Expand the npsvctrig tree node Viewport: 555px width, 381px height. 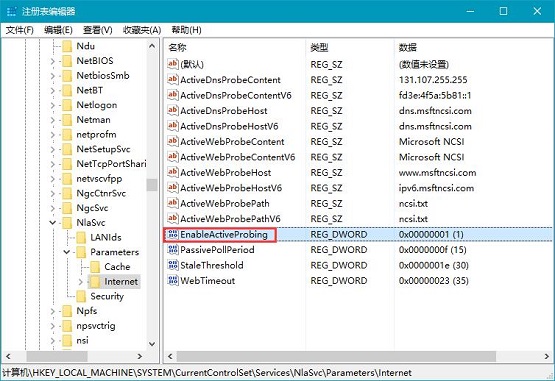[53, 326]
